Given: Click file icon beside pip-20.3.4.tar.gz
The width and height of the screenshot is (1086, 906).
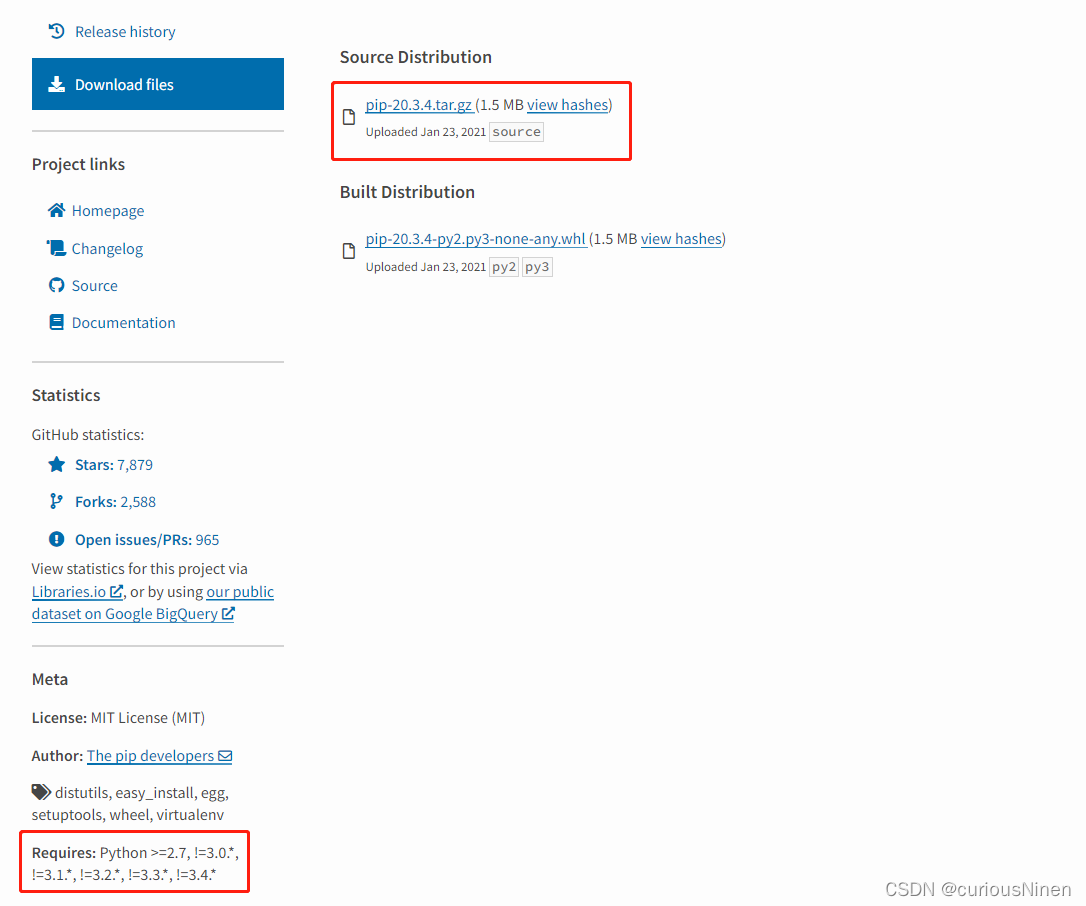Looking at the screenshot, I should (x=349, y=117).
